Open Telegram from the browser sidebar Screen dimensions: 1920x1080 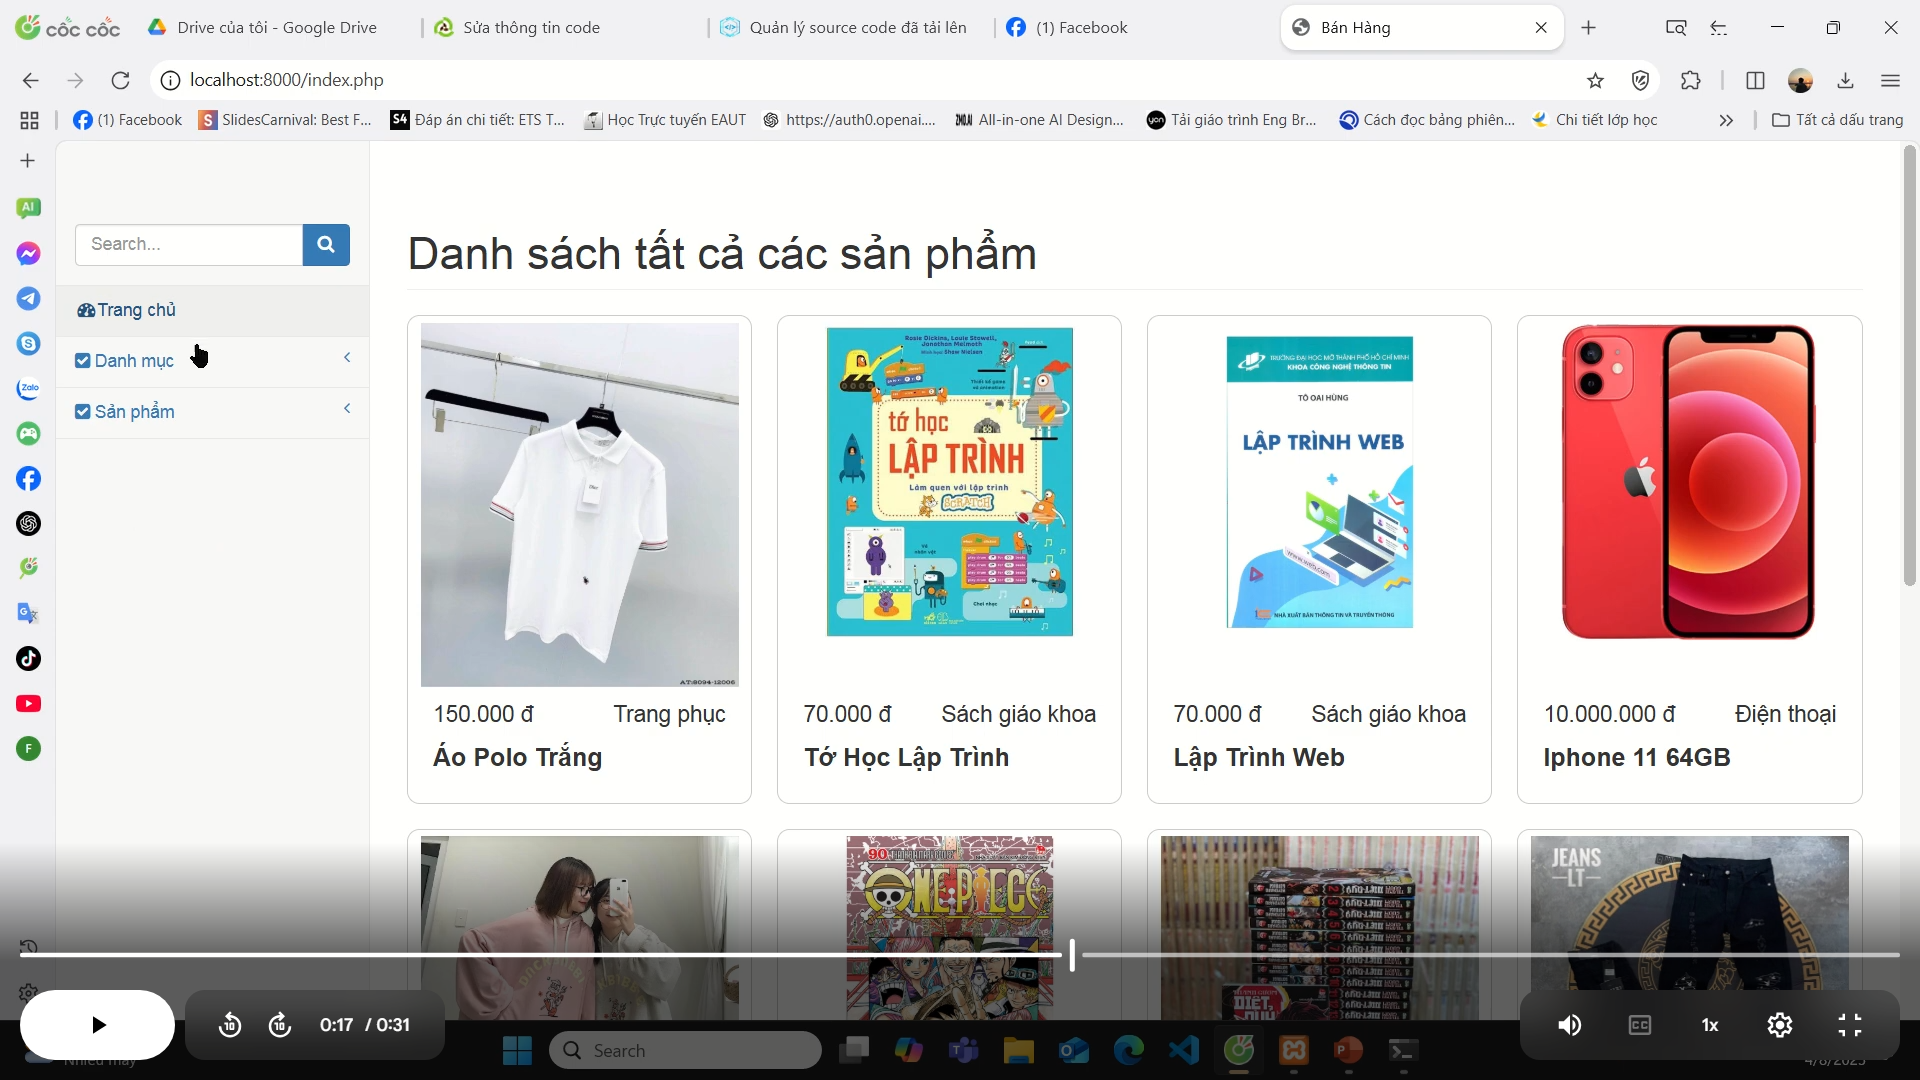point(28,299)
